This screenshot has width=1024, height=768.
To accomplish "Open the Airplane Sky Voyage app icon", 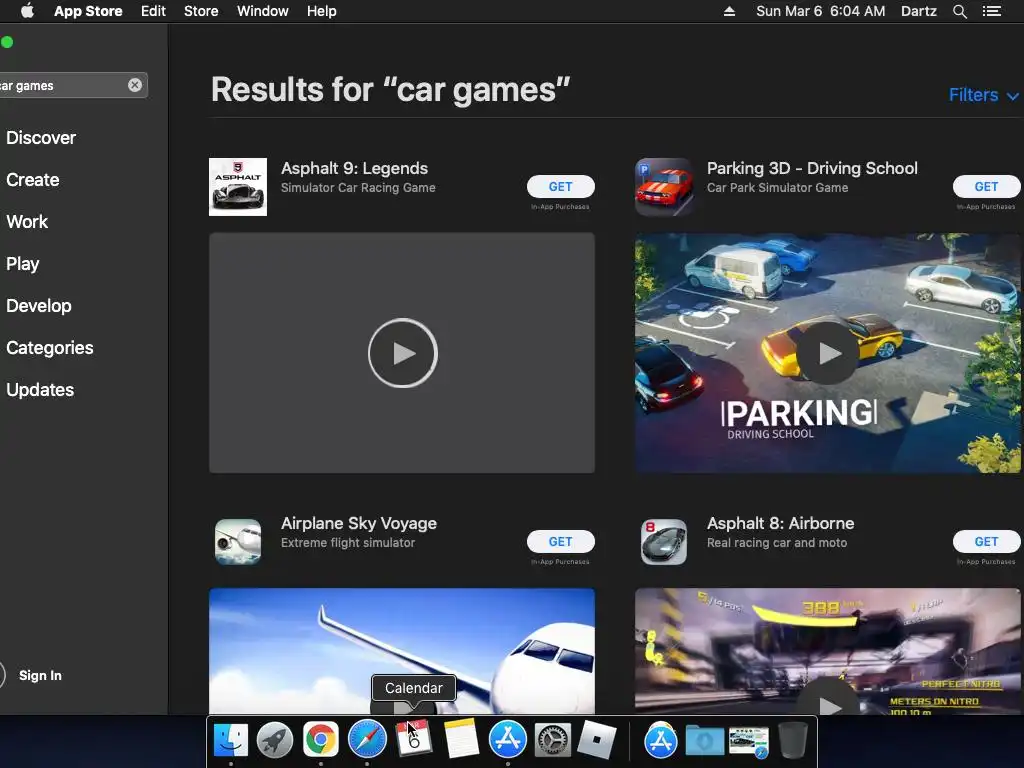I will (238, 541).
